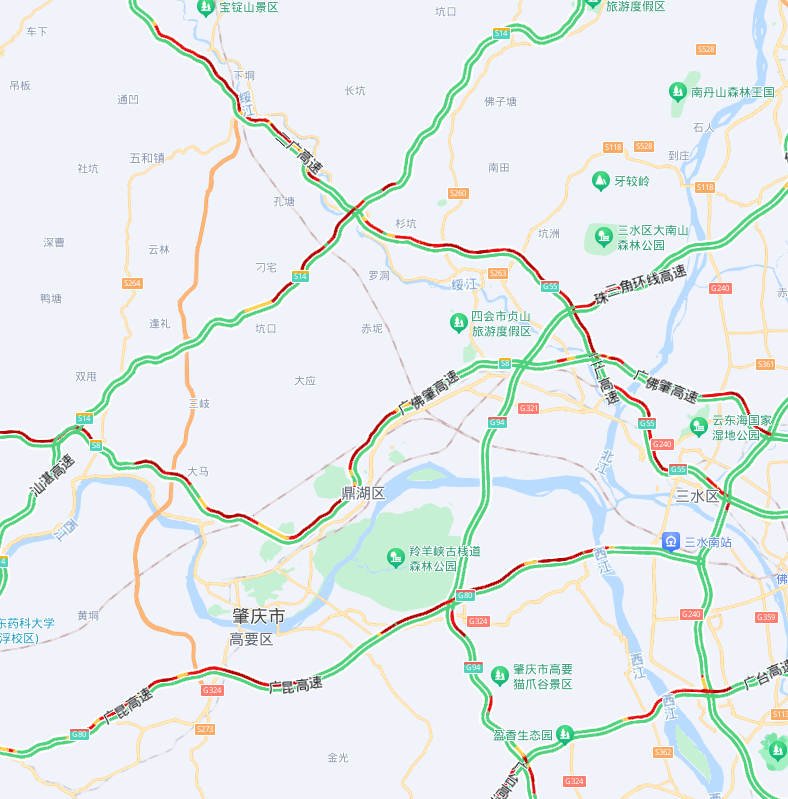Open the 羚羊峡古栈道森林公园 marker

[x=396, y=558]
